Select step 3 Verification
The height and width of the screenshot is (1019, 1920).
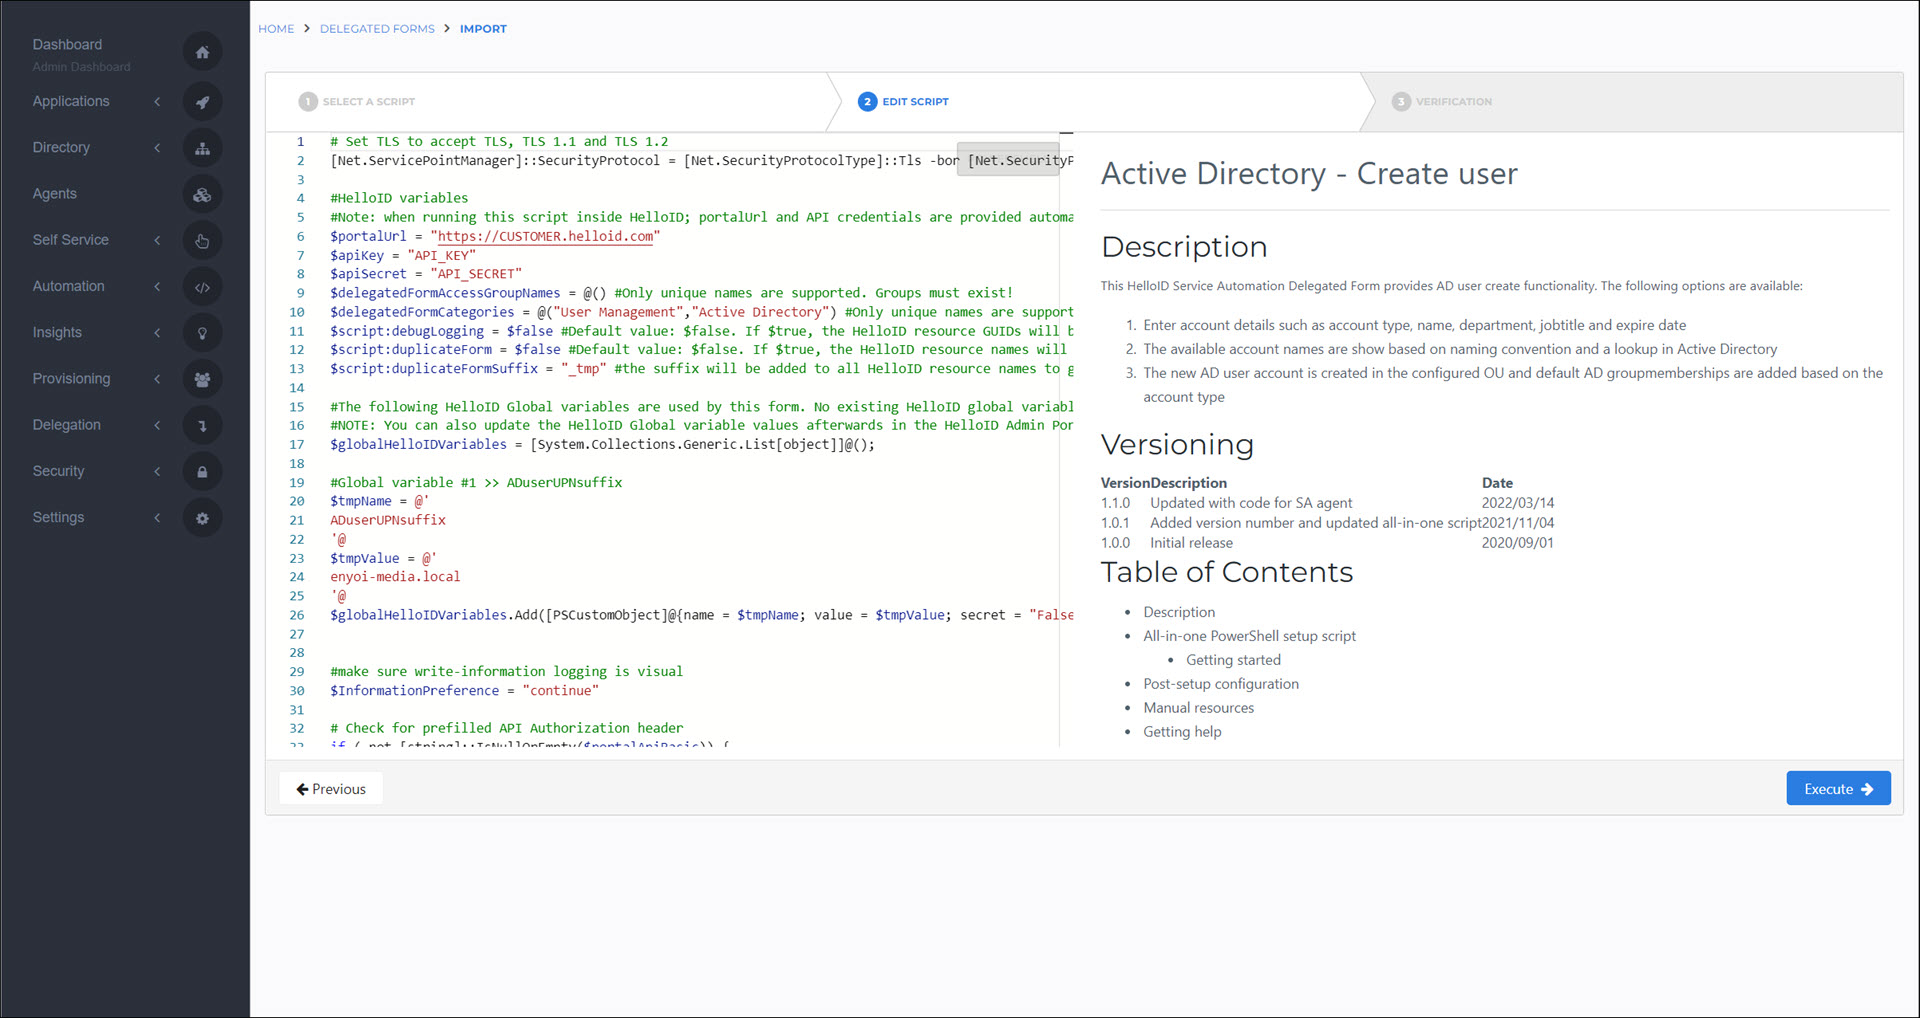pos(1442,102)
